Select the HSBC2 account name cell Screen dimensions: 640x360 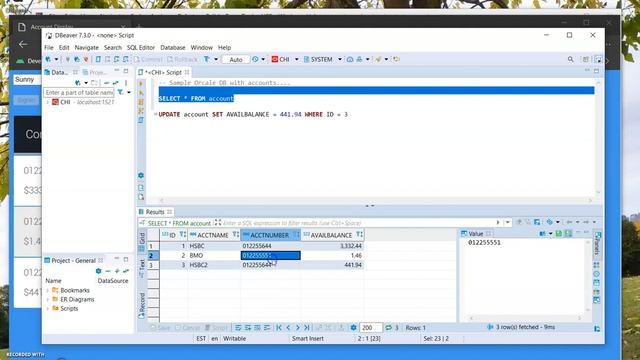214,265
